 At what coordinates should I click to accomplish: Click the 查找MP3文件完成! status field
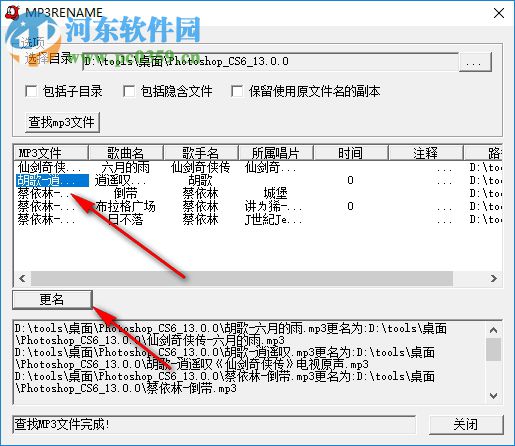click(x=214, y=424)
